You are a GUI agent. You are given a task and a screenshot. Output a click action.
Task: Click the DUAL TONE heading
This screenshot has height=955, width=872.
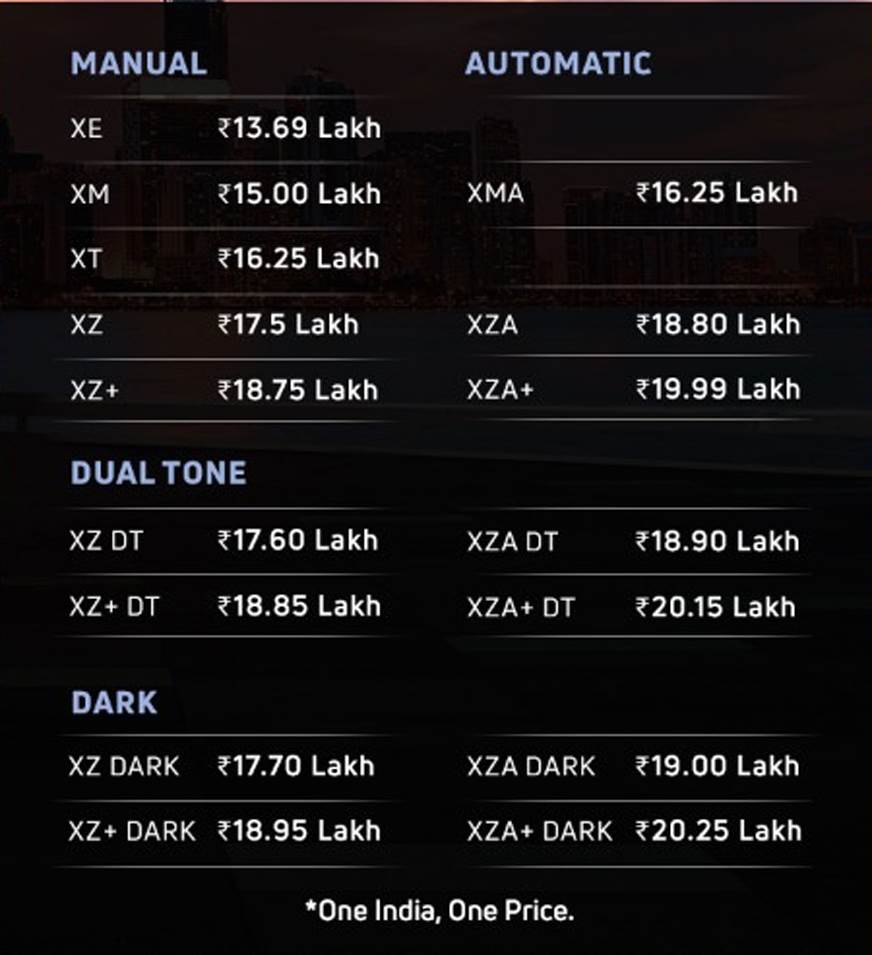pos(159,473)
